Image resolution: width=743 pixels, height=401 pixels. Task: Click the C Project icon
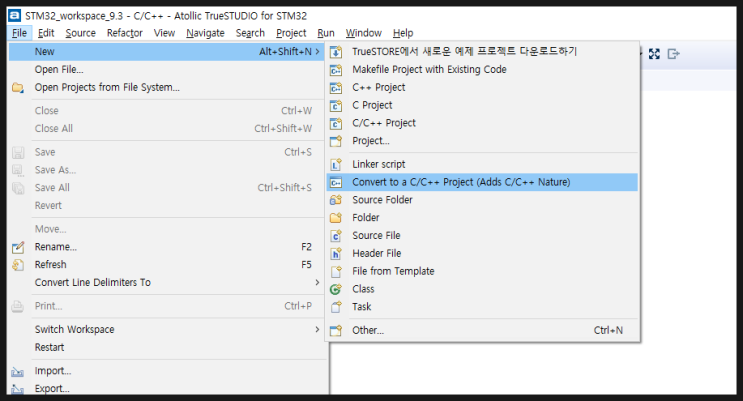coord(336,105)
